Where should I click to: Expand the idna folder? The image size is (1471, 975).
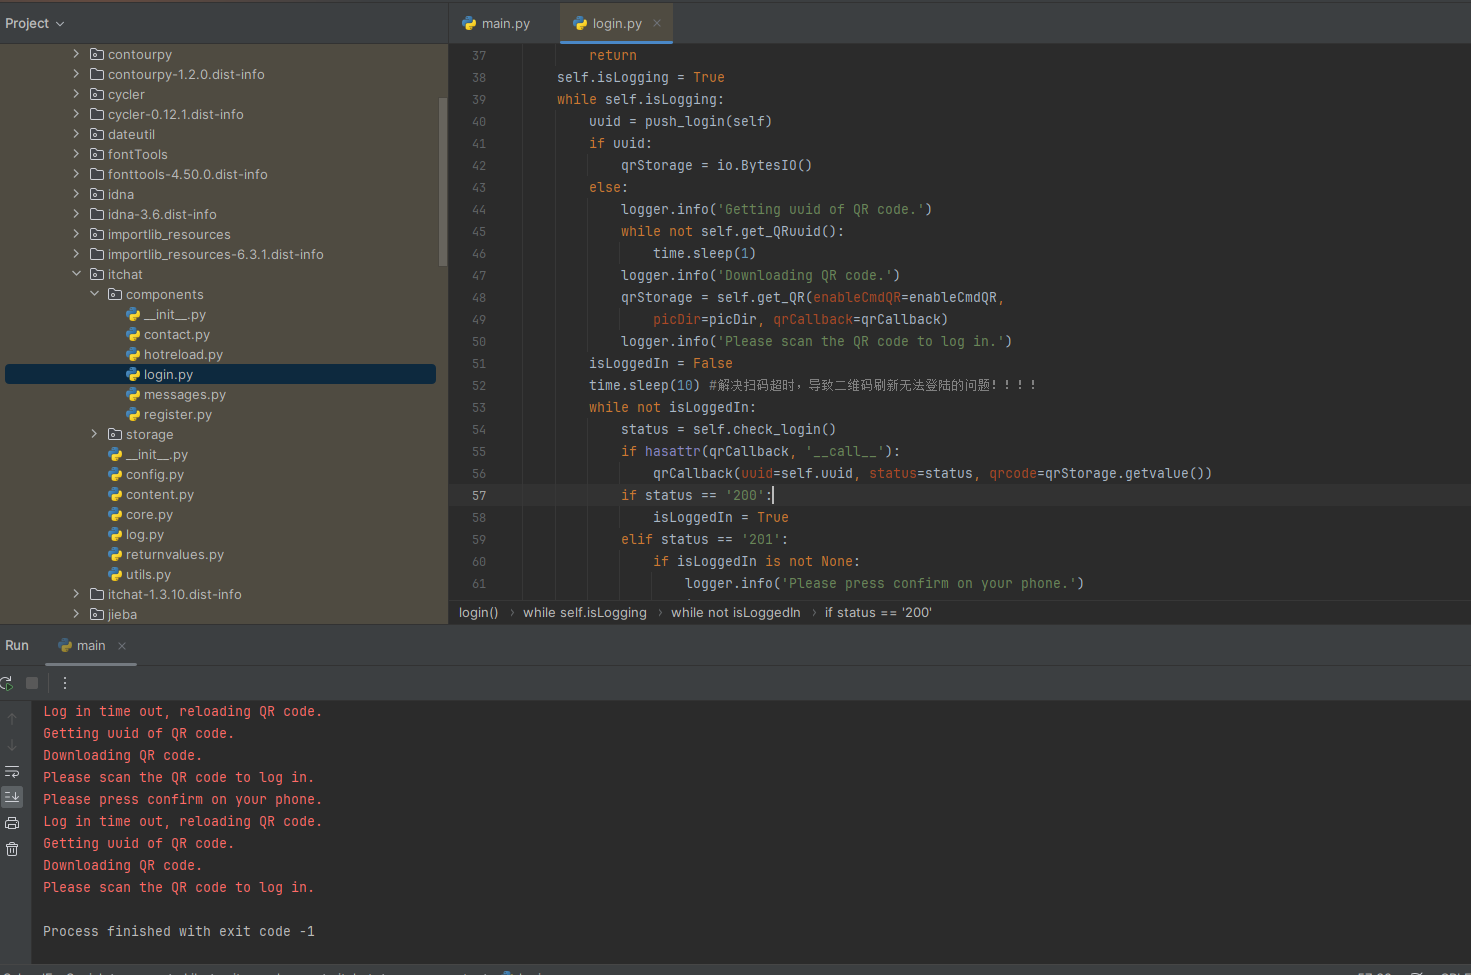pyautogui.click(x=76, y=194)
